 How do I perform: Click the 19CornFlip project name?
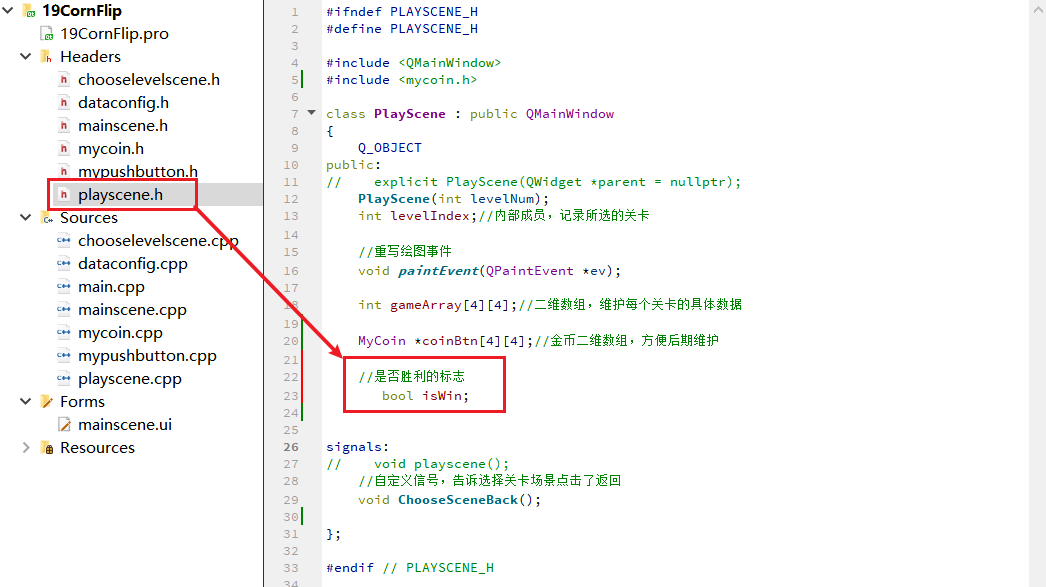pos(81,11)
